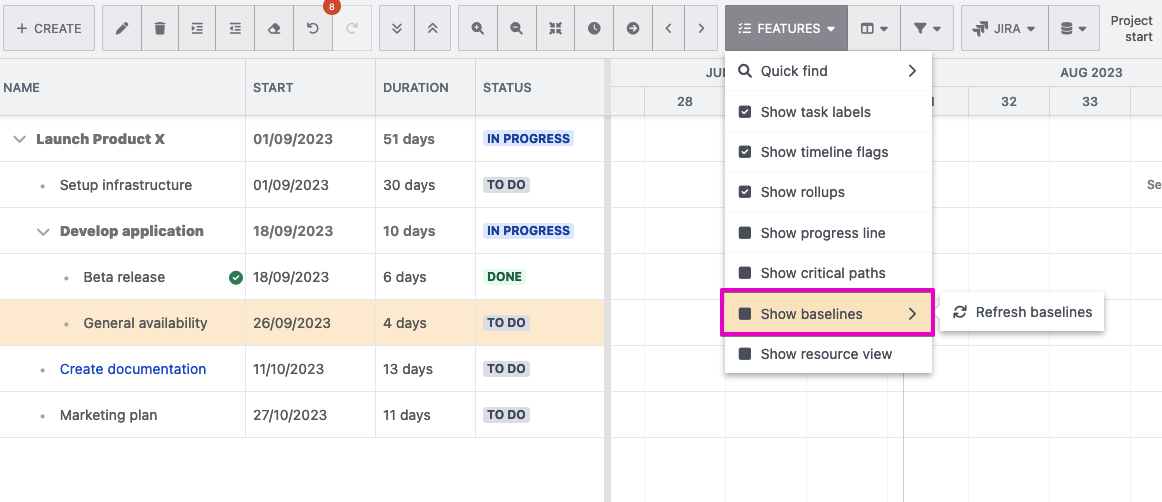1162x502 pixels.
Task: Click the TO DO status of Marketing plan
Action: pyautogui.click(x=505, y=415)
